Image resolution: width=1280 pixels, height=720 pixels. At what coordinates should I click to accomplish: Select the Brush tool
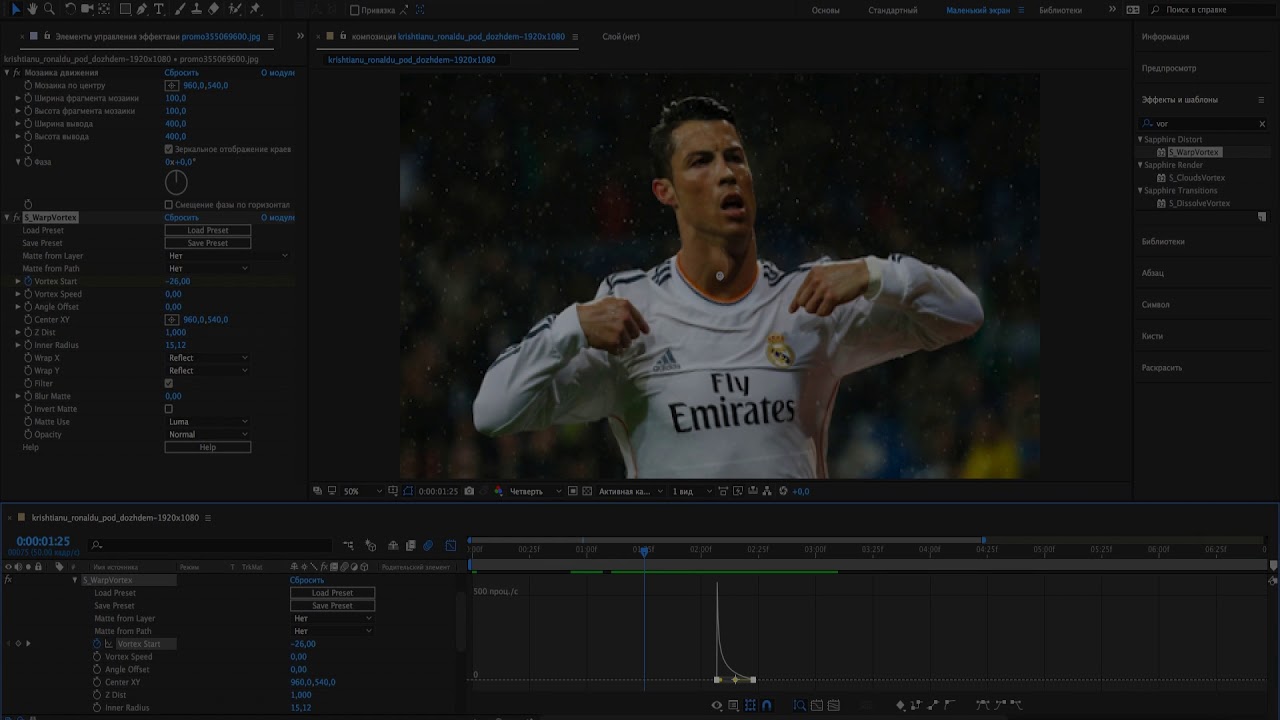coord(180,9)
